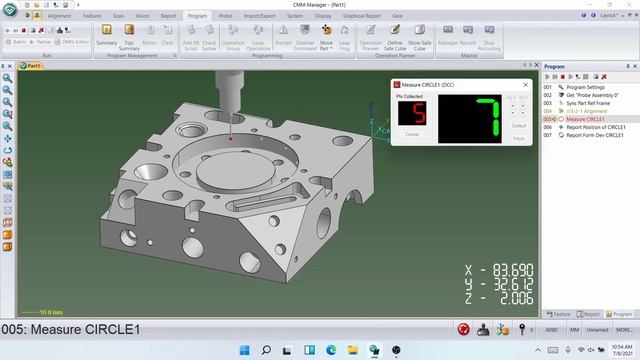Click the red stop icon in the Program panel
Image resolution: width=640 pixels, height=360 pixels.
[563, 77]
